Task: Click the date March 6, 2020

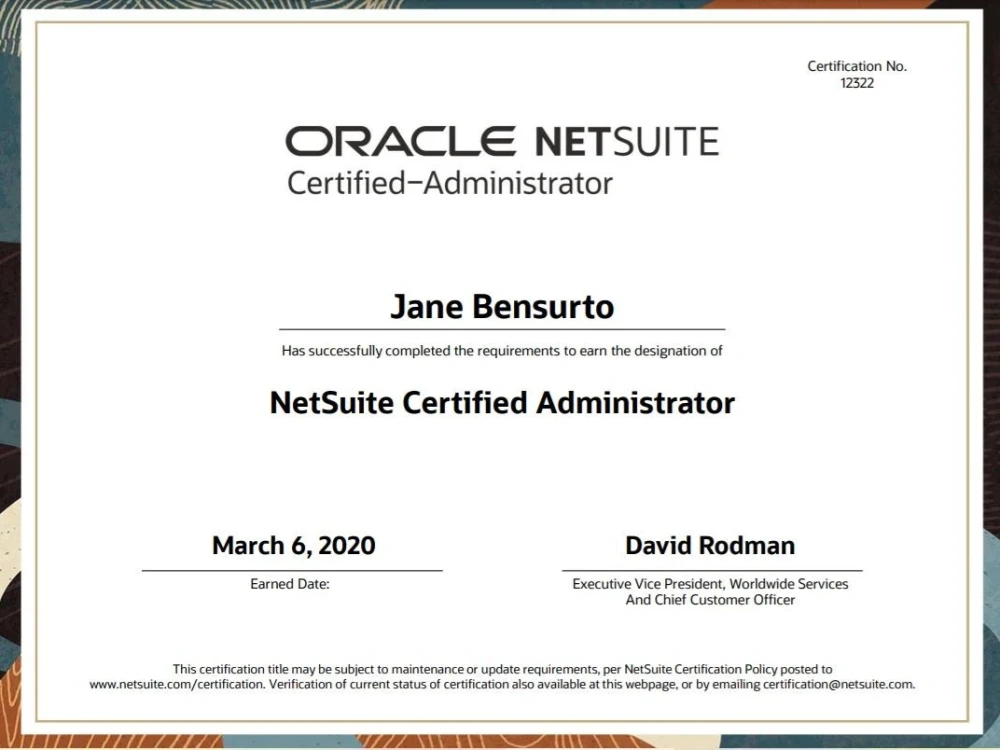Action: pos(293,546)
